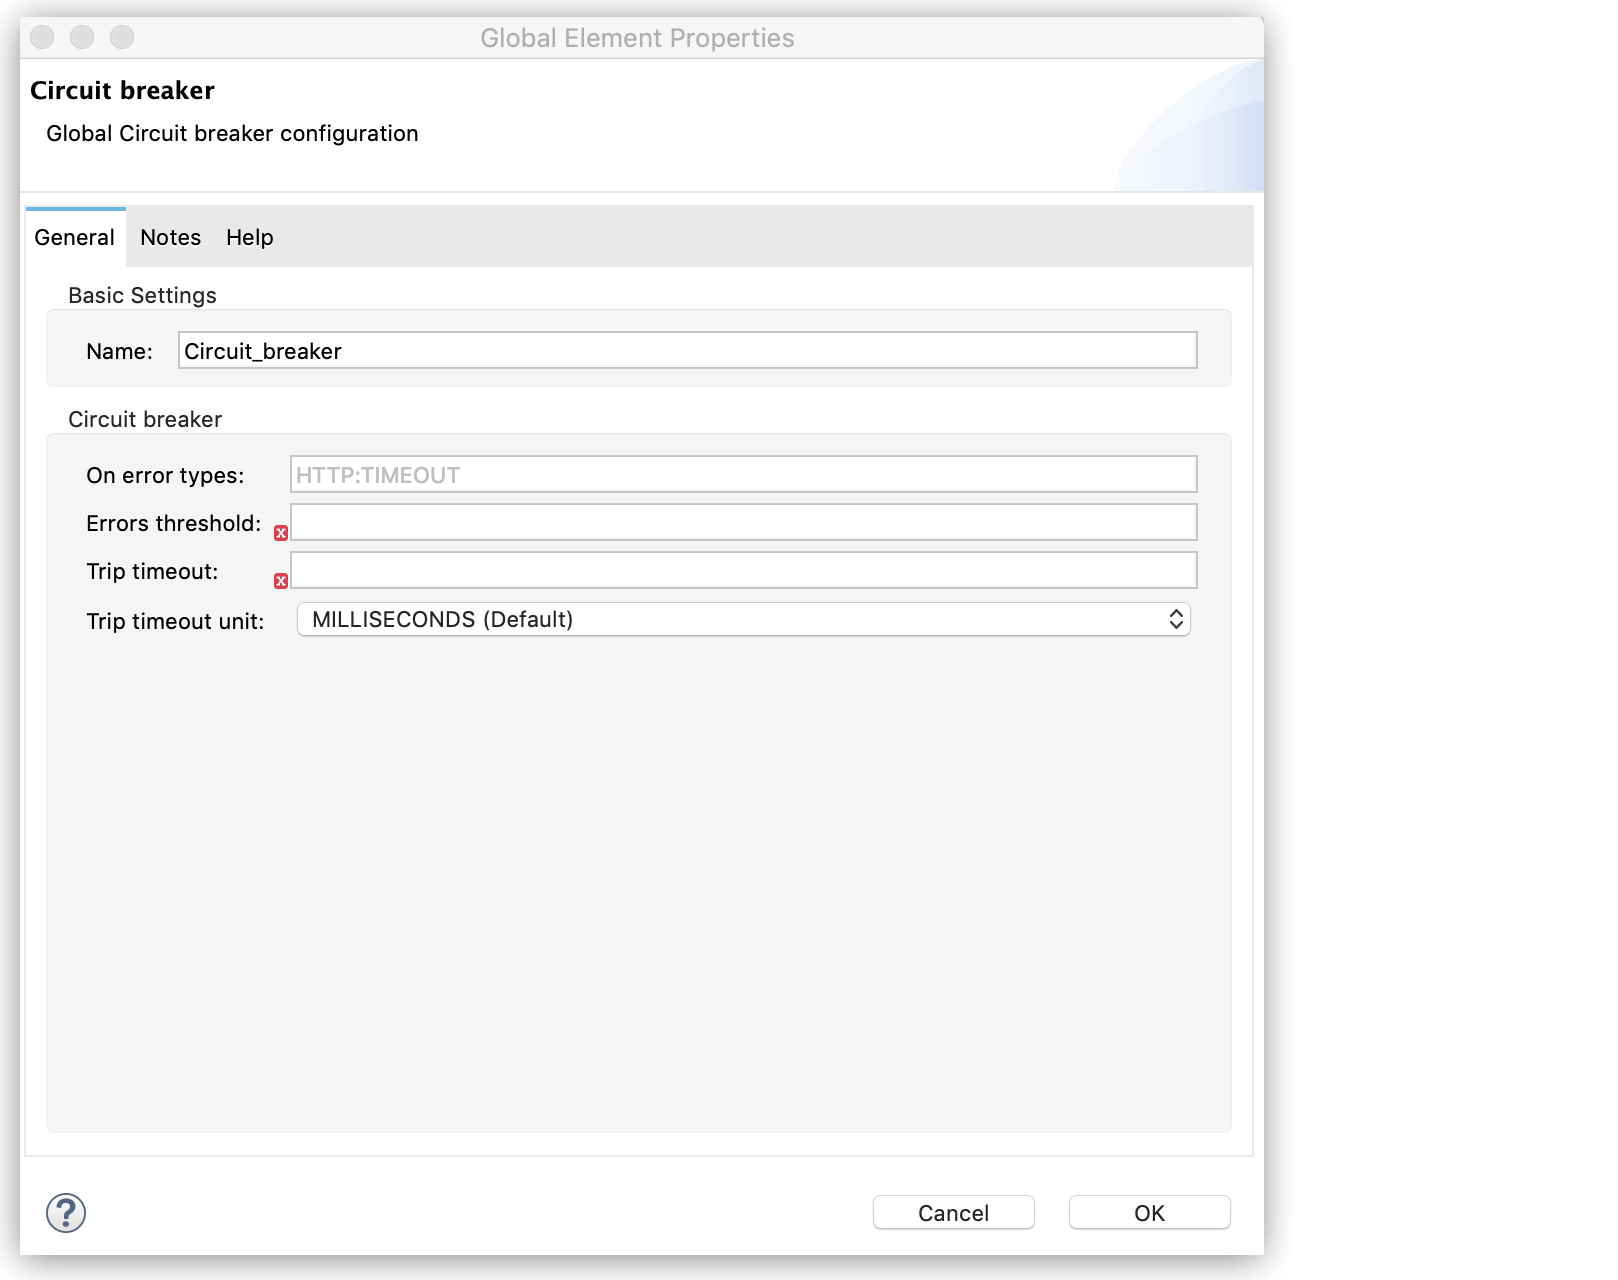The image size is (1618, 1280).
Task: Close the Global Element Properties window
Action: (x=42, y=38)
